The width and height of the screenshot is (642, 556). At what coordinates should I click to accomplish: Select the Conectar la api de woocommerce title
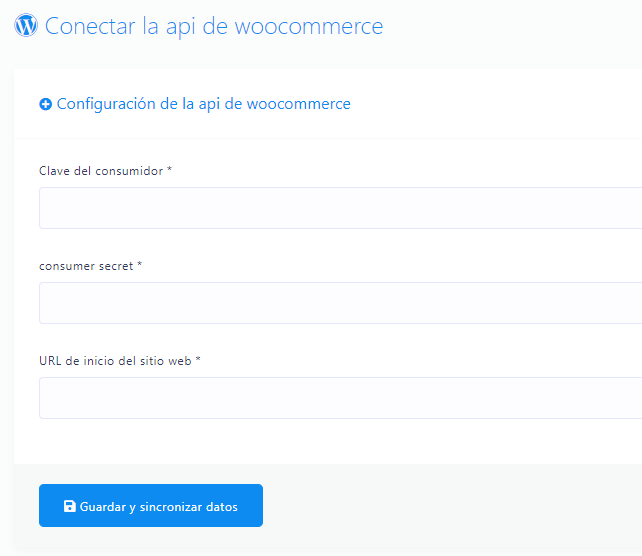[214, 26]
